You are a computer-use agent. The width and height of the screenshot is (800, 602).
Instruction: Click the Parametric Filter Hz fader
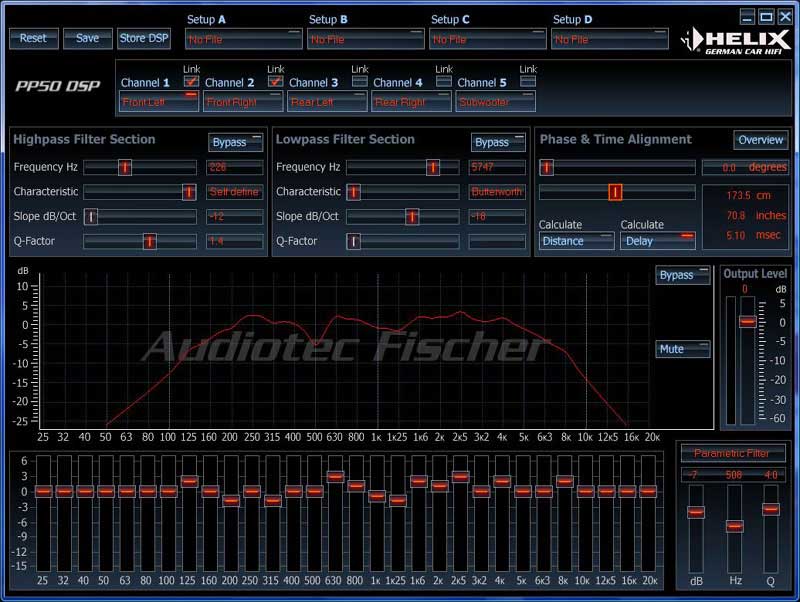click(735, 526)
